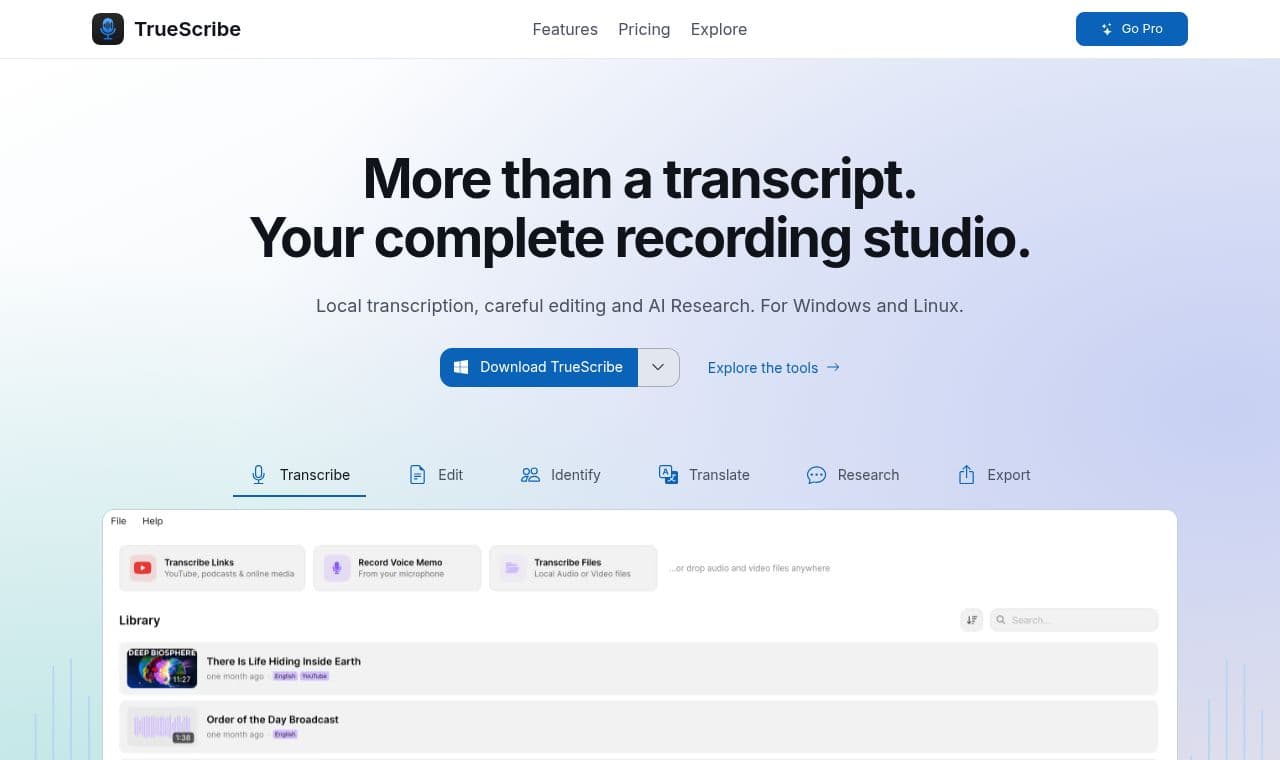This screenshot has height=760, width=1280.
Task: Select the Export tab
Action: pos(994,475)
